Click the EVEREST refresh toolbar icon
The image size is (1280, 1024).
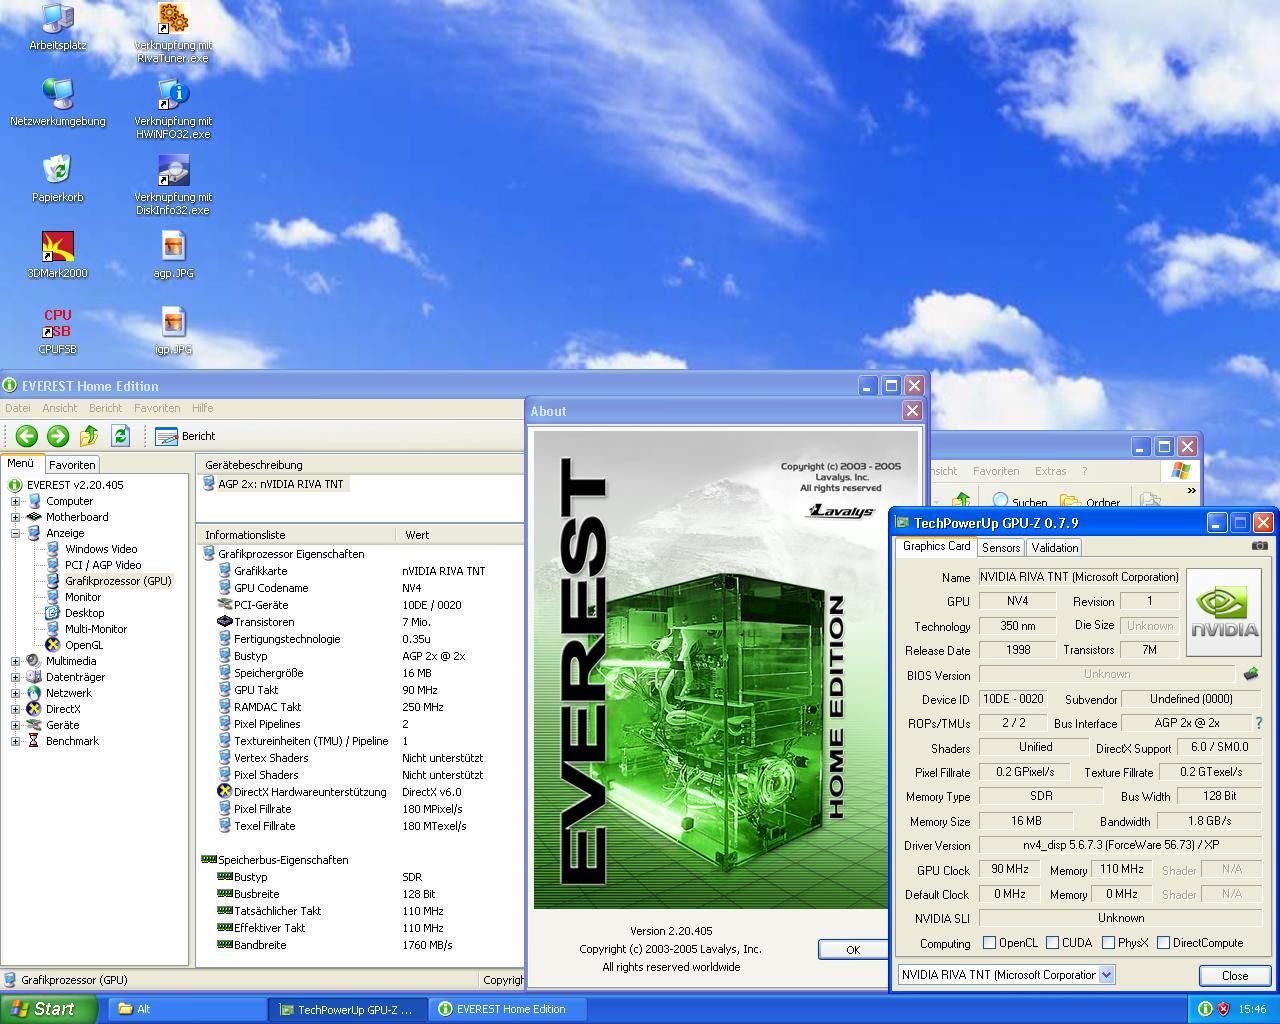(x=121, y=436)
